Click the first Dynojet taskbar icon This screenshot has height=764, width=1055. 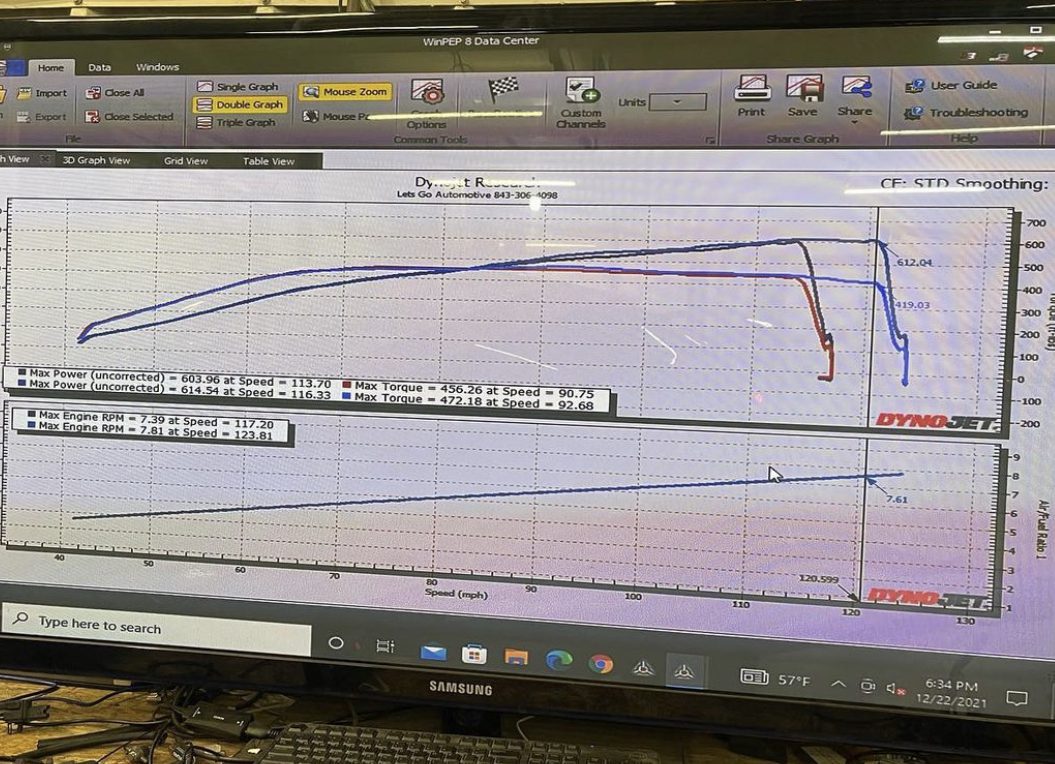pos(643,668)
